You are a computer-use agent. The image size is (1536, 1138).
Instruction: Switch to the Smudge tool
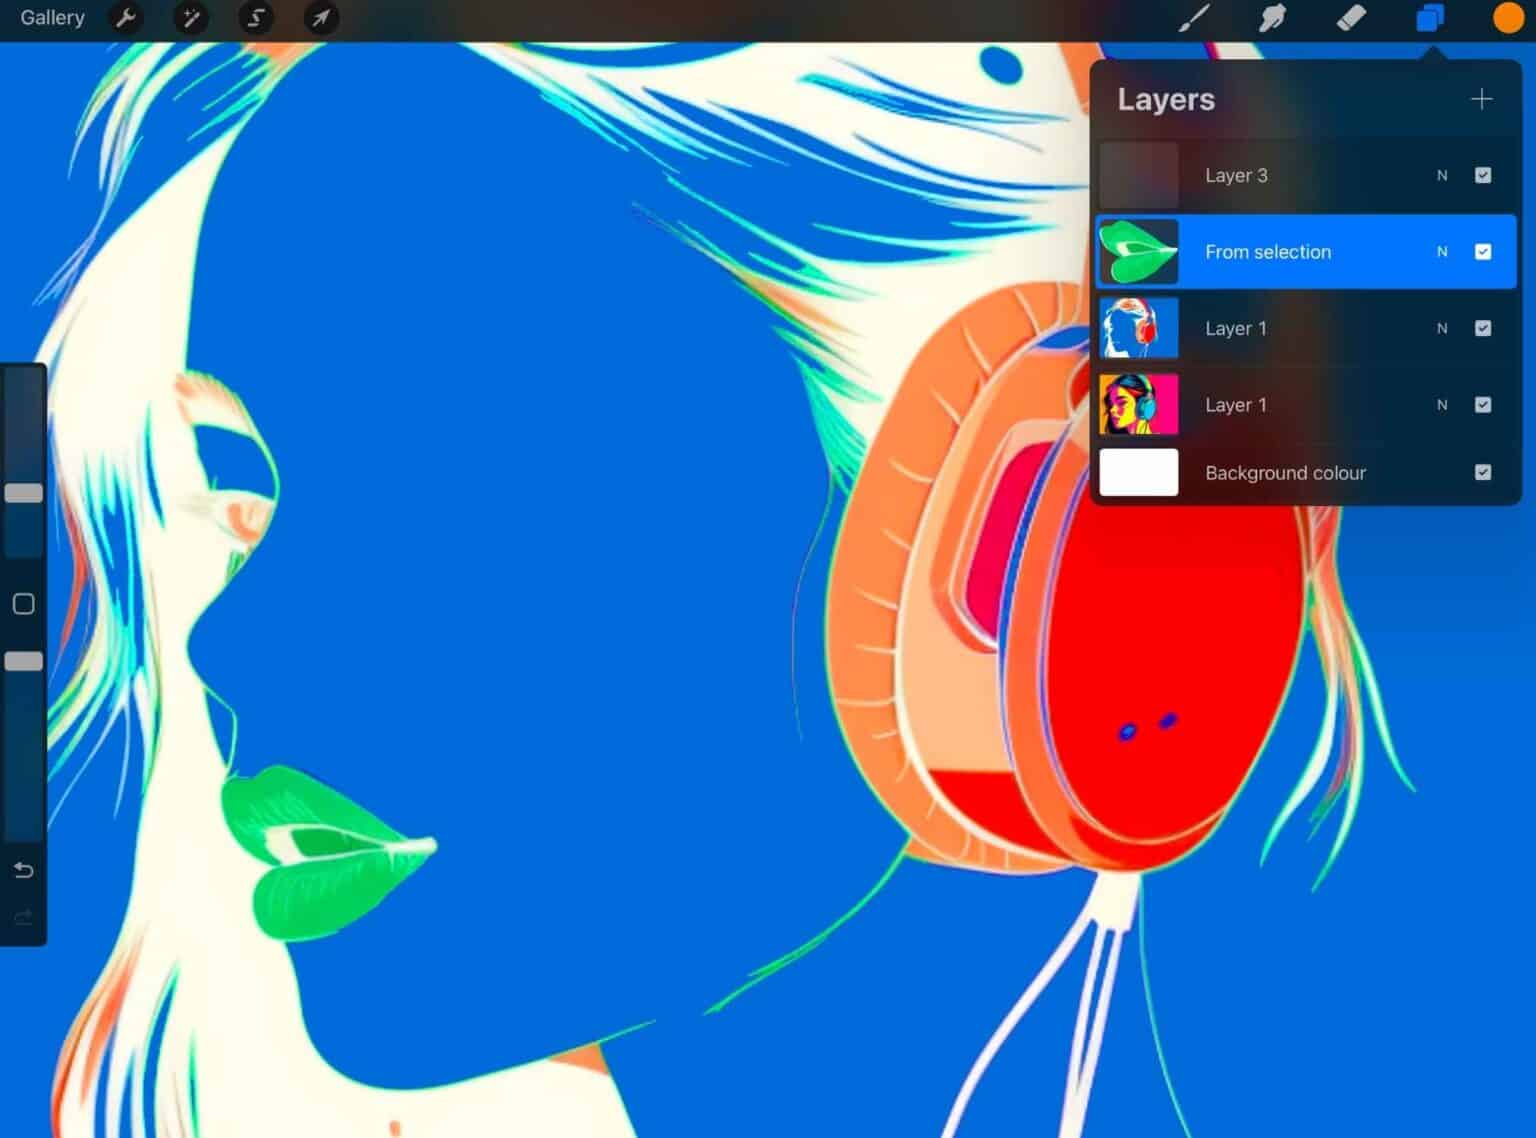1272,18
